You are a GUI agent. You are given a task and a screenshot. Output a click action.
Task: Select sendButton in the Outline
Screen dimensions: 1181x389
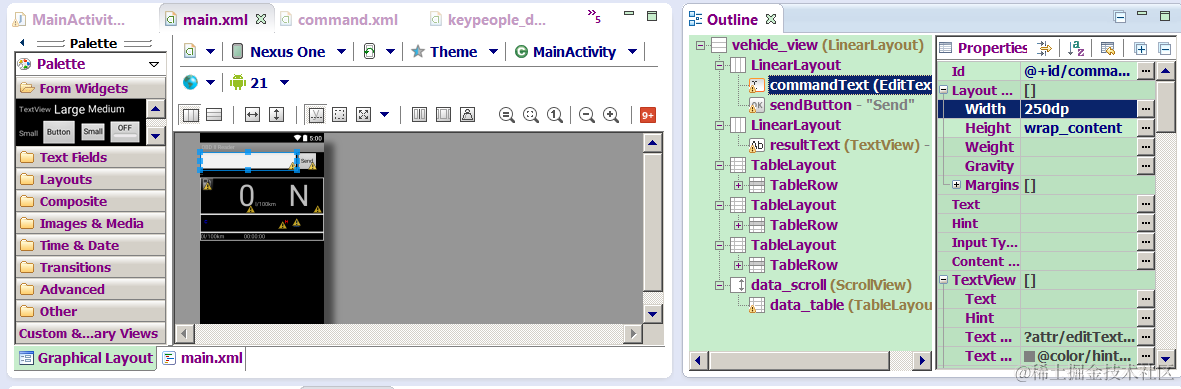point(832,105)
